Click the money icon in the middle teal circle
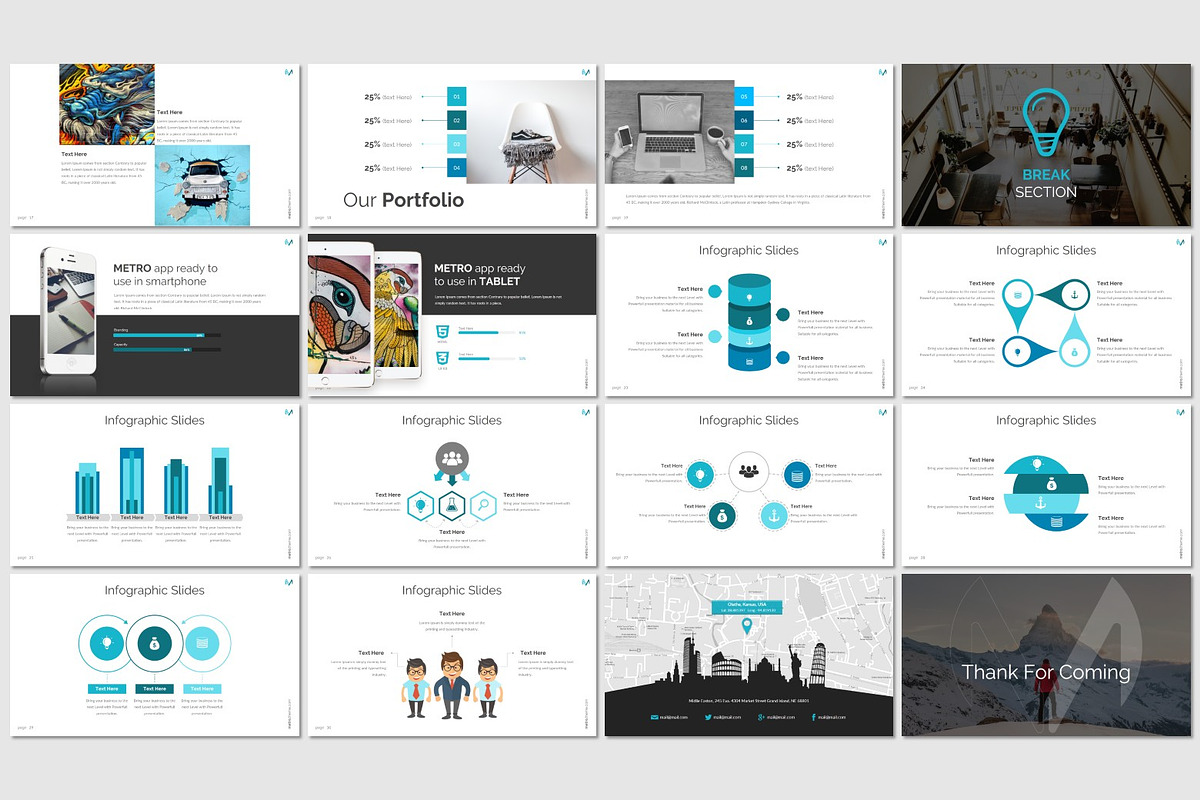This screenshot has height=800, width=1200. [154, 644]
